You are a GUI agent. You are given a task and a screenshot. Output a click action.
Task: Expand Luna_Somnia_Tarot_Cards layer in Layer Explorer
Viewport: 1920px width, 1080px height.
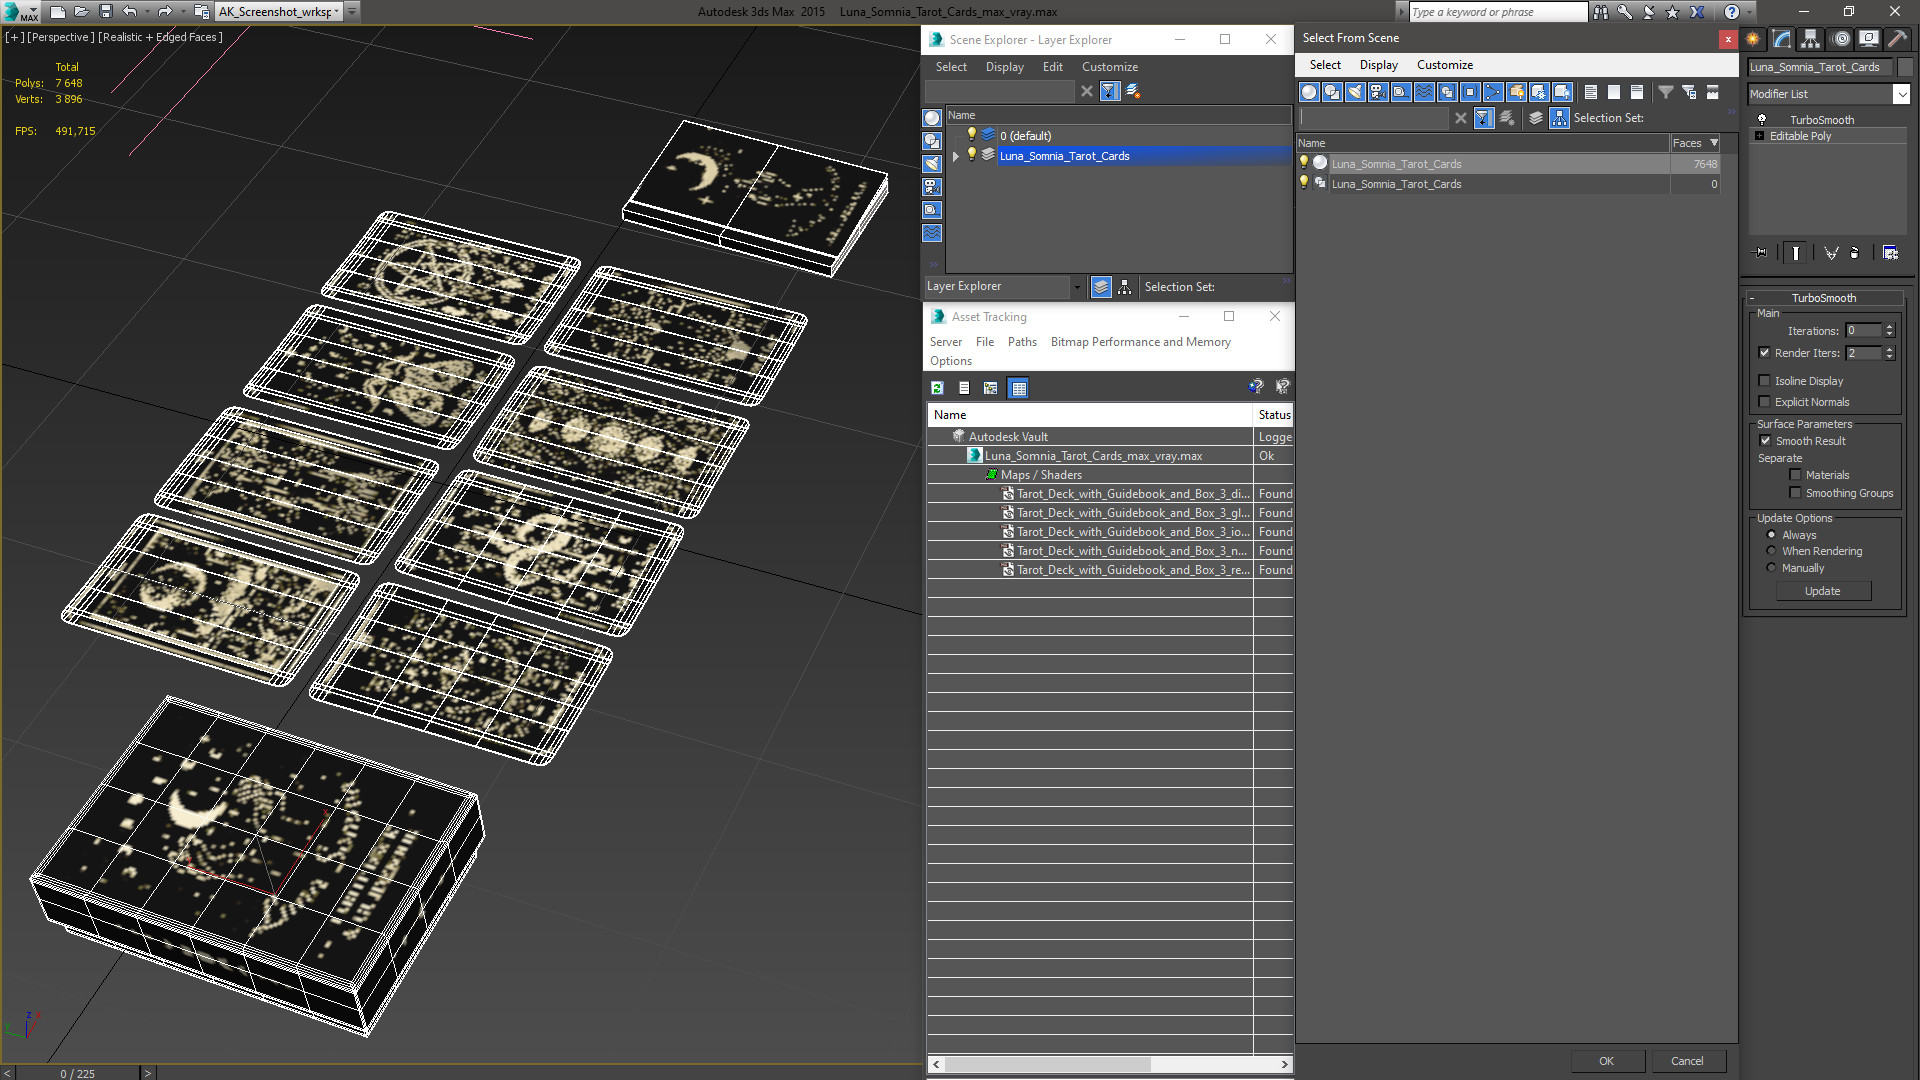956,156
